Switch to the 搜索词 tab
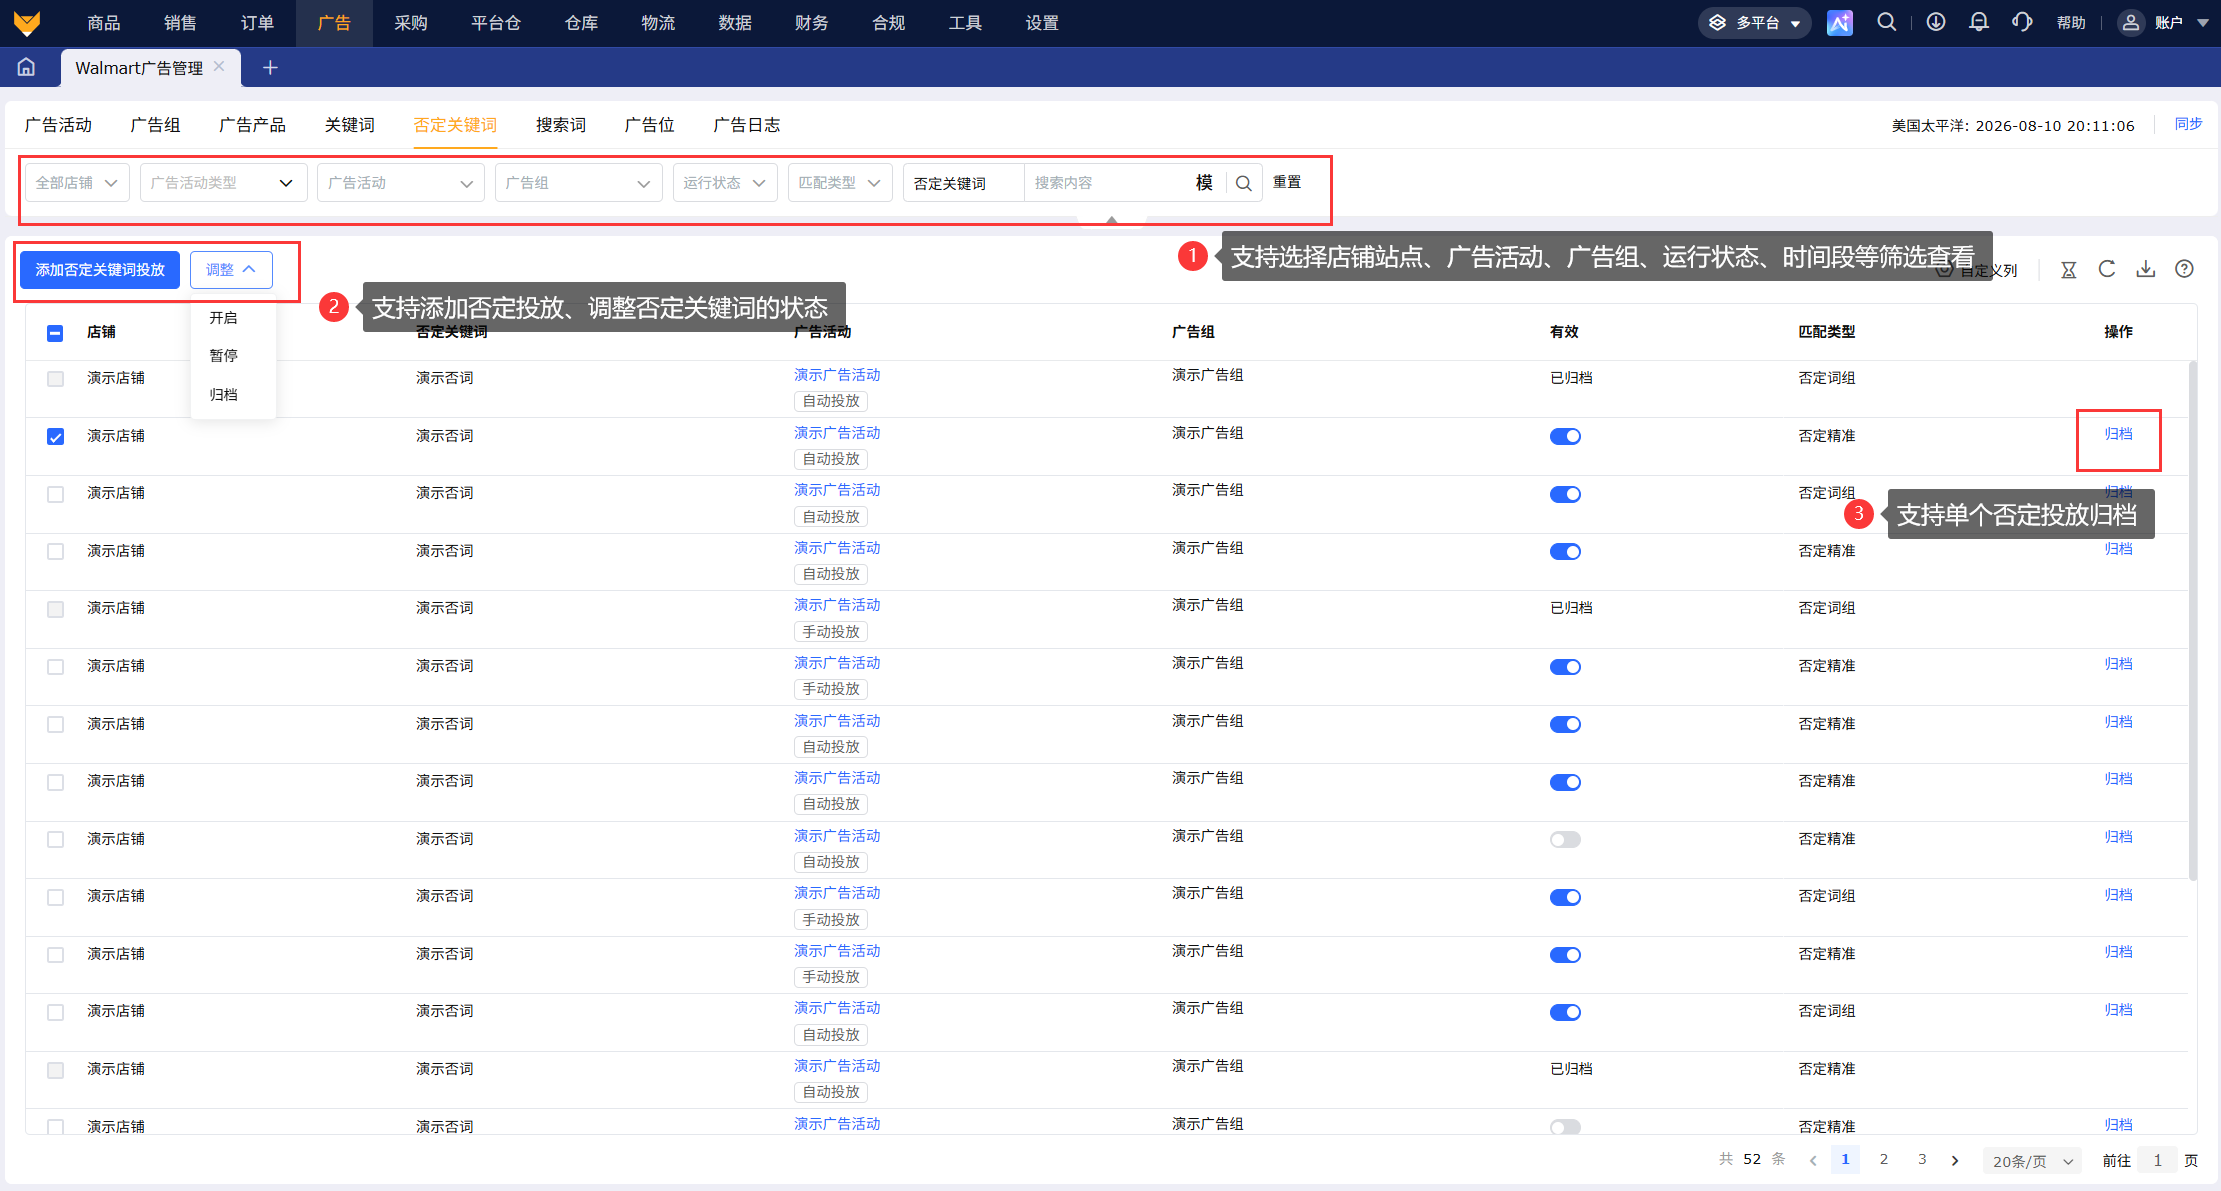This screenshot has height=1191, width=2221. [x=560, y=125]
